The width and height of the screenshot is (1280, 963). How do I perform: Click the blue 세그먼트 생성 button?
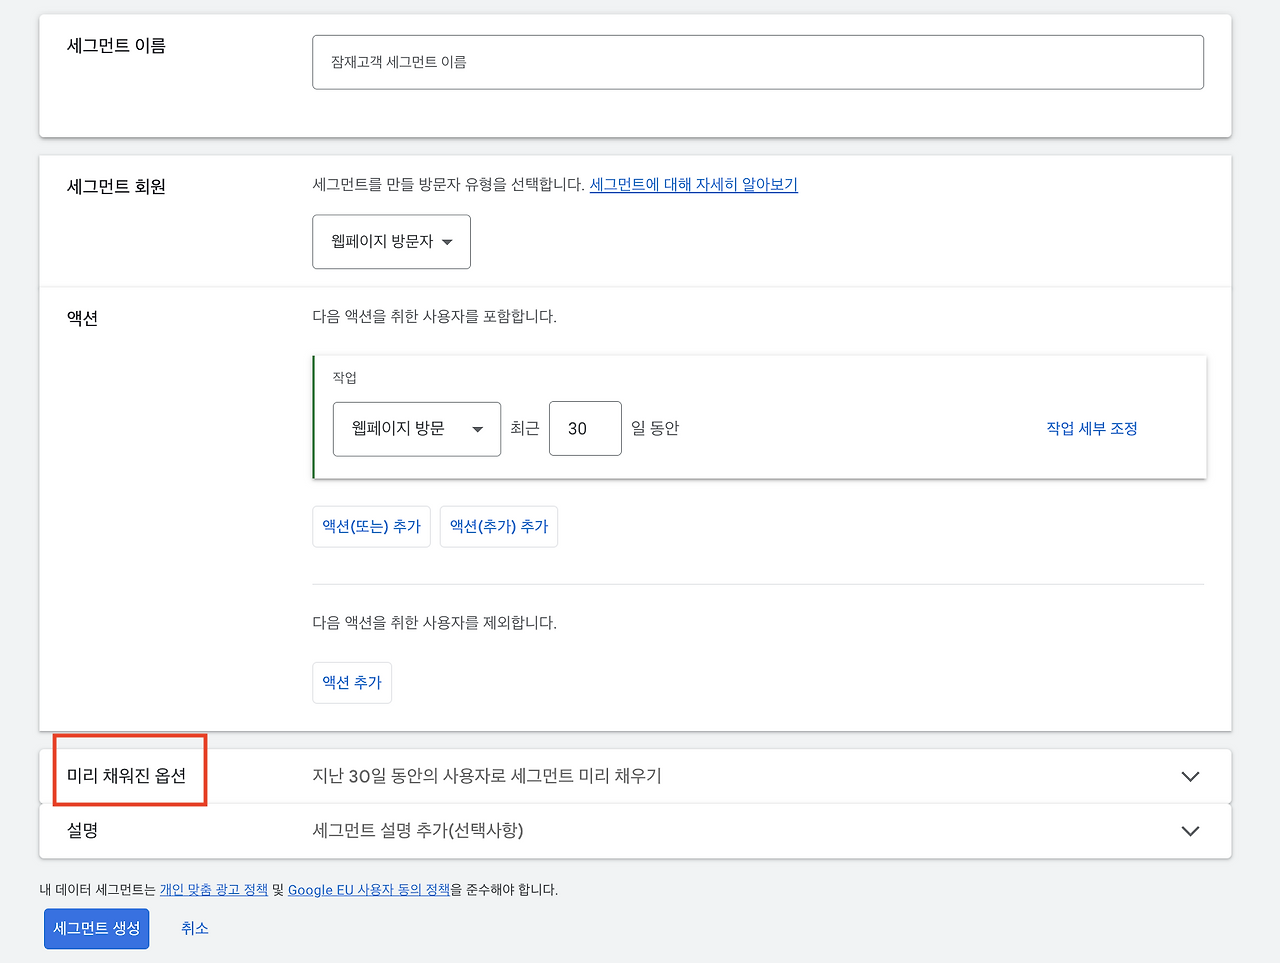click(x=96, y=928)
